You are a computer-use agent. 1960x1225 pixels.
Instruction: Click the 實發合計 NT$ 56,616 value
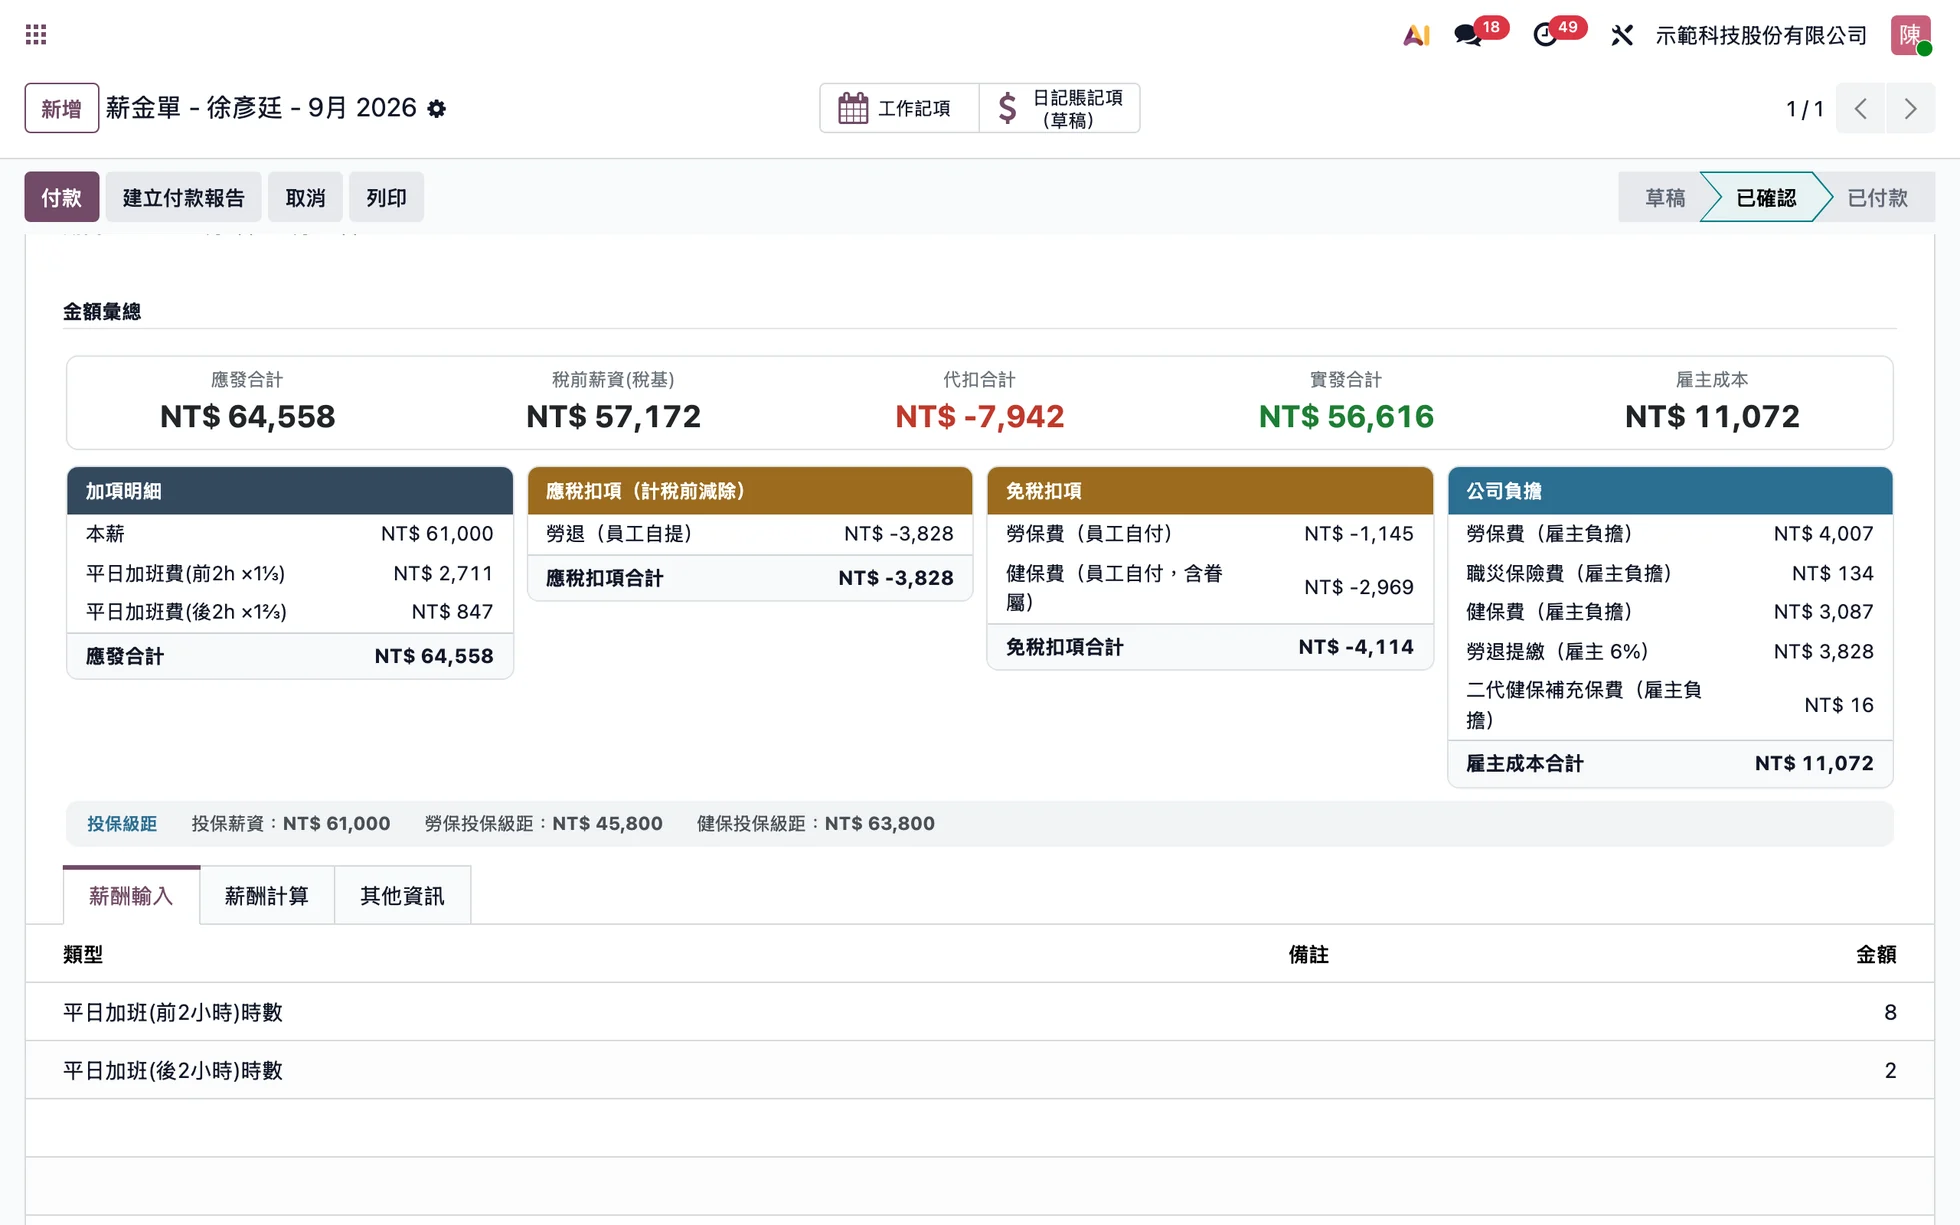pyautogui.click(x=1346, y=416)
